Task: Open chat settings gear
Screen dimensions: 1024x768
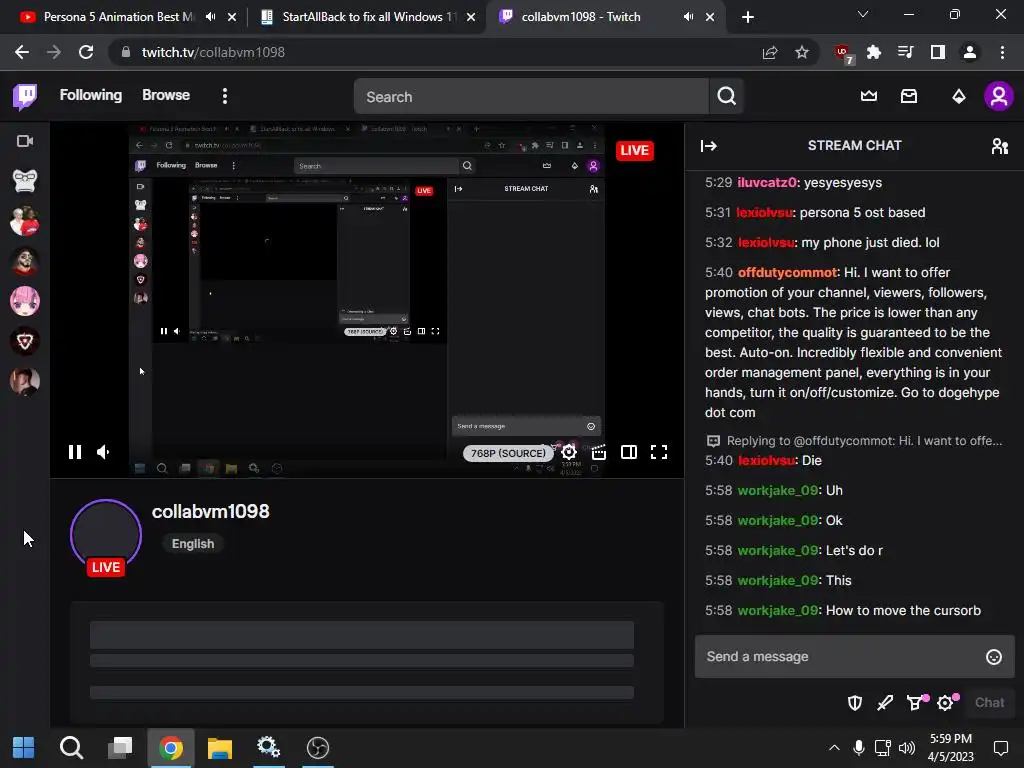Action: coord(946,702)
